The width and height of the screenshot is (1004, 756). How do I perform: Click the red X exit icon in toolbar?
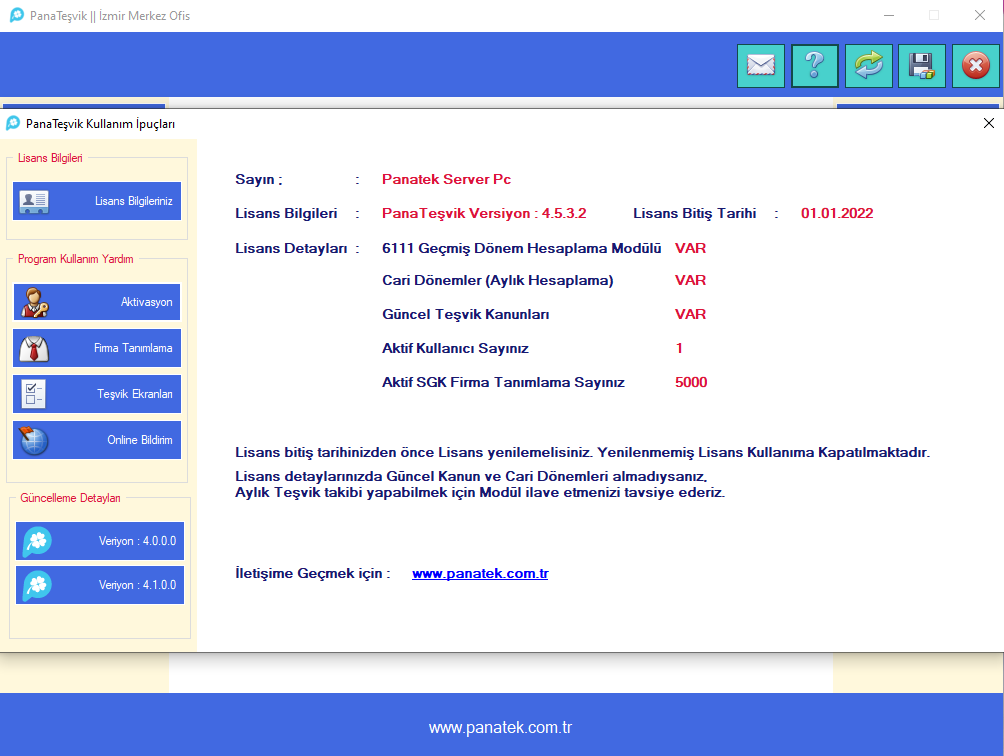point(976,65)
